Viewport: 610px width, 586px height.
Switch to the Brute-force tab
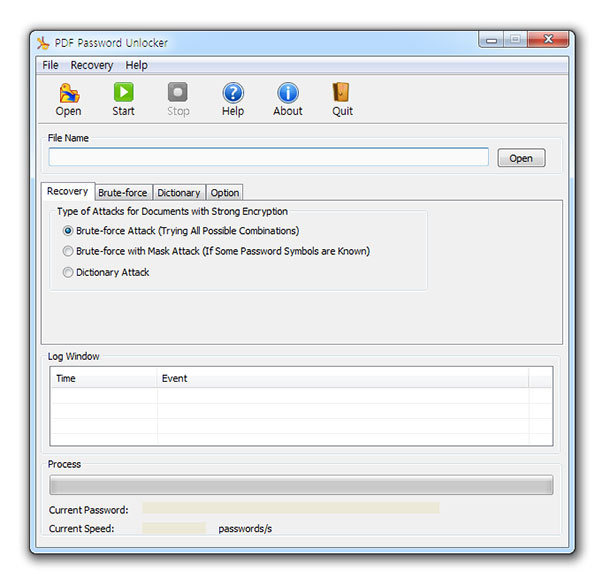point(123,193)
